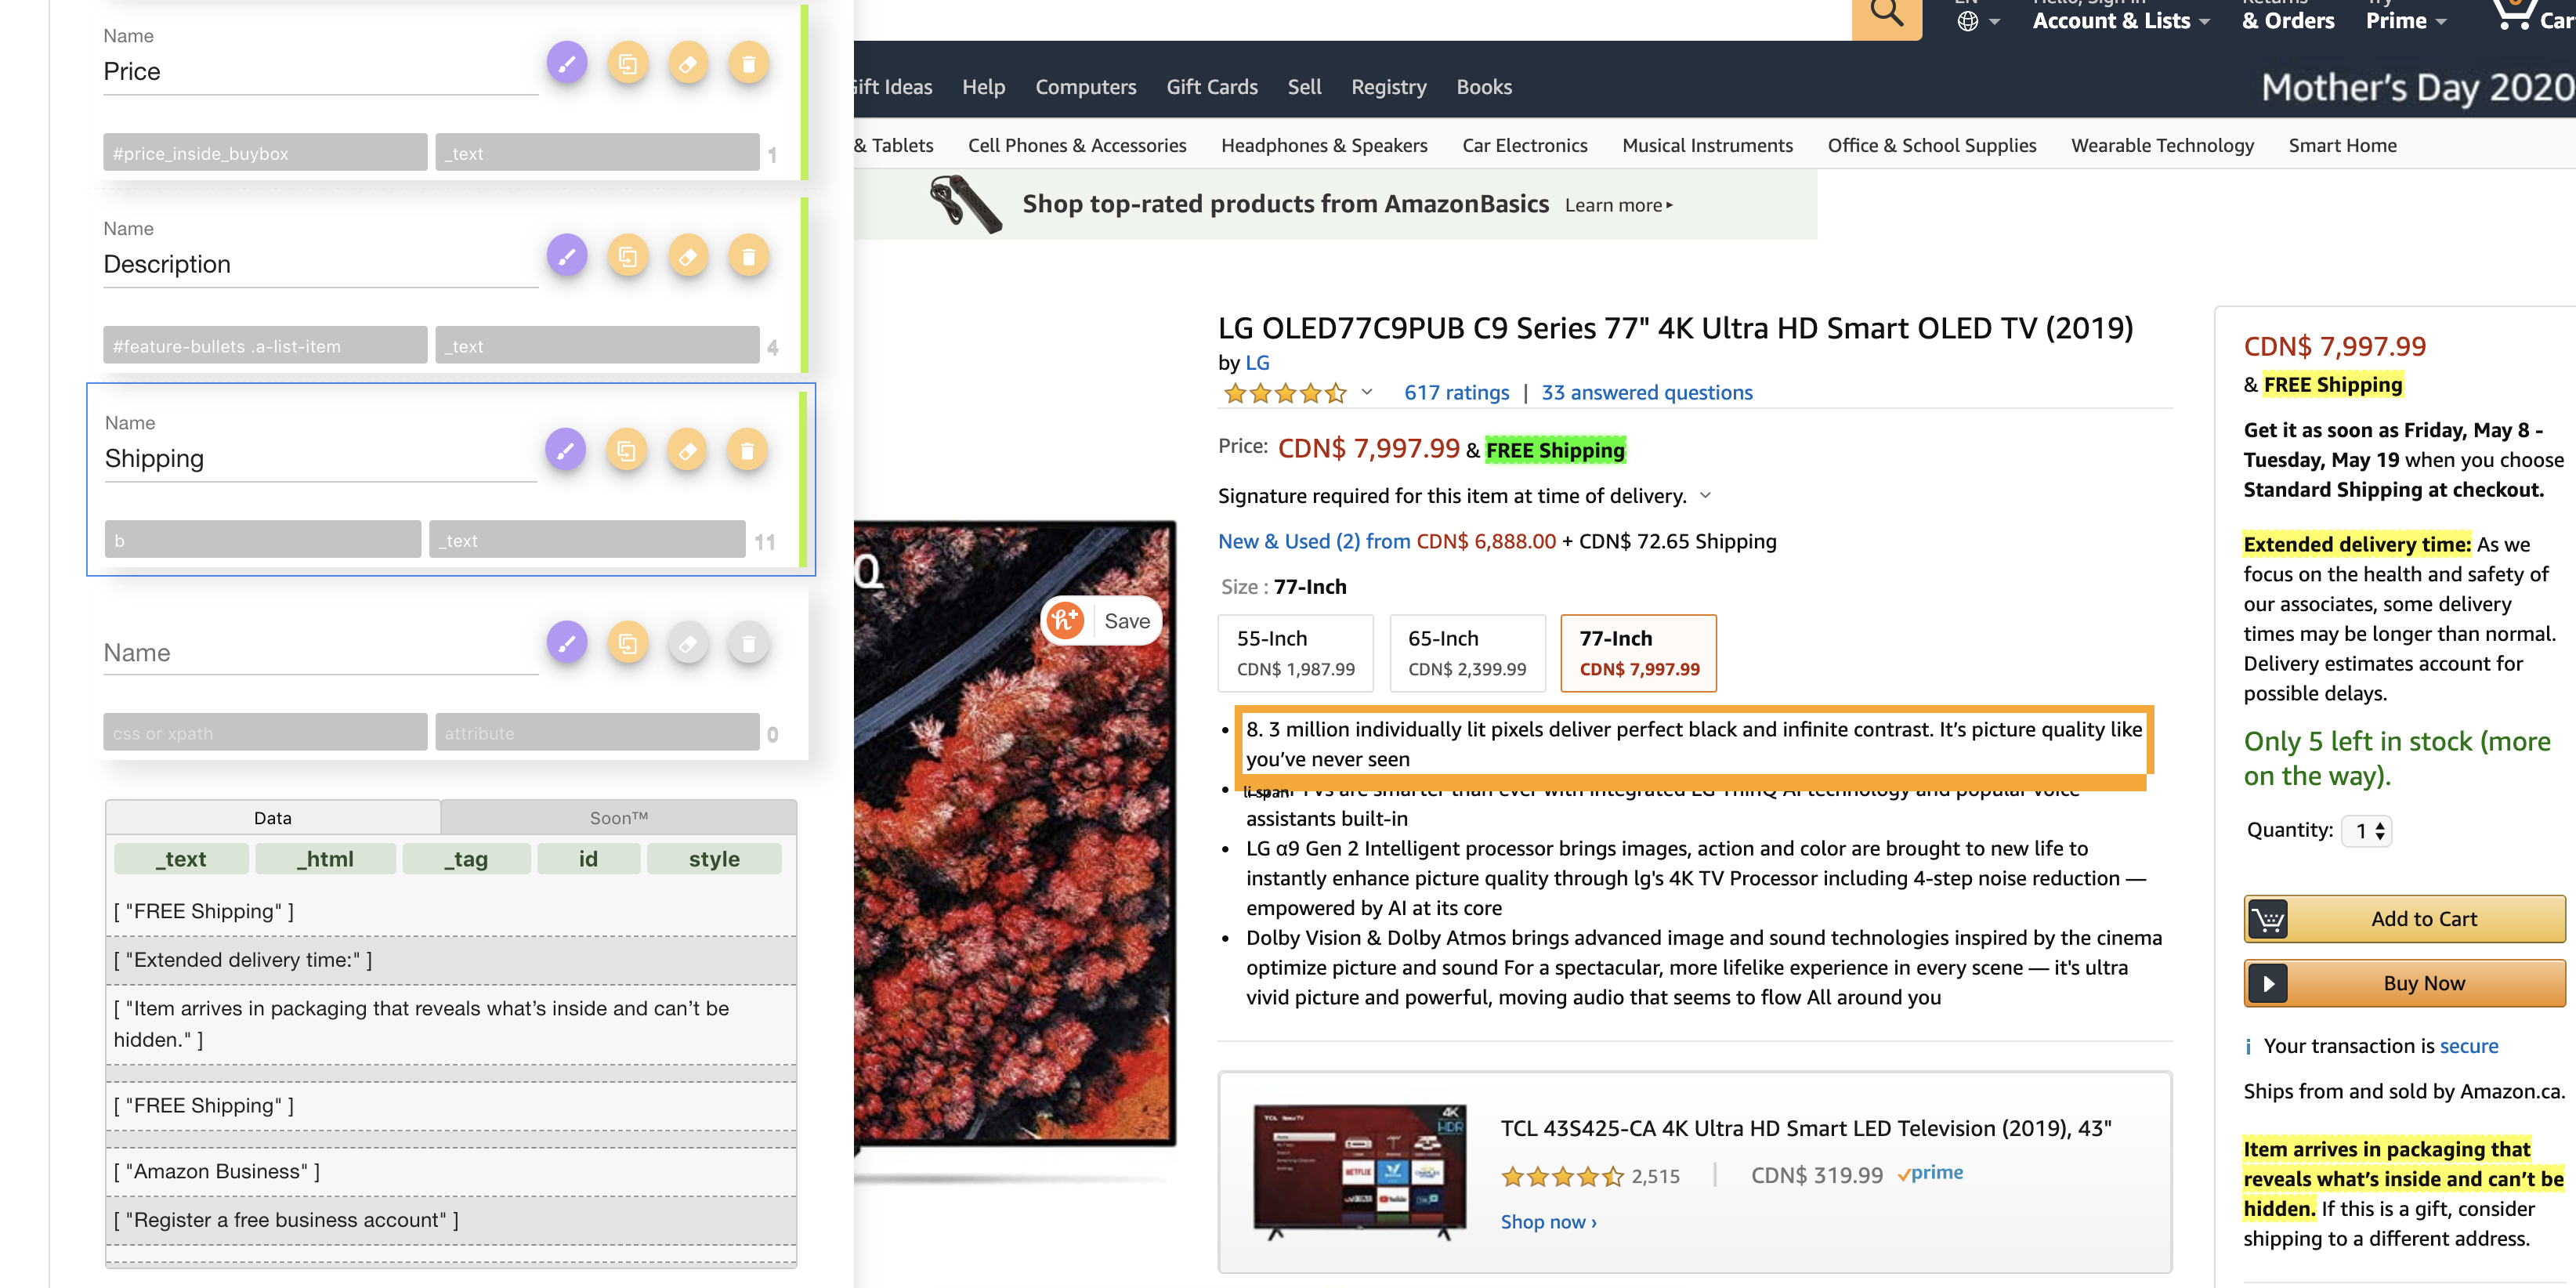
Task: Clear the Shipping selector with the eraser icon
Action: click(x=686, y=451)
